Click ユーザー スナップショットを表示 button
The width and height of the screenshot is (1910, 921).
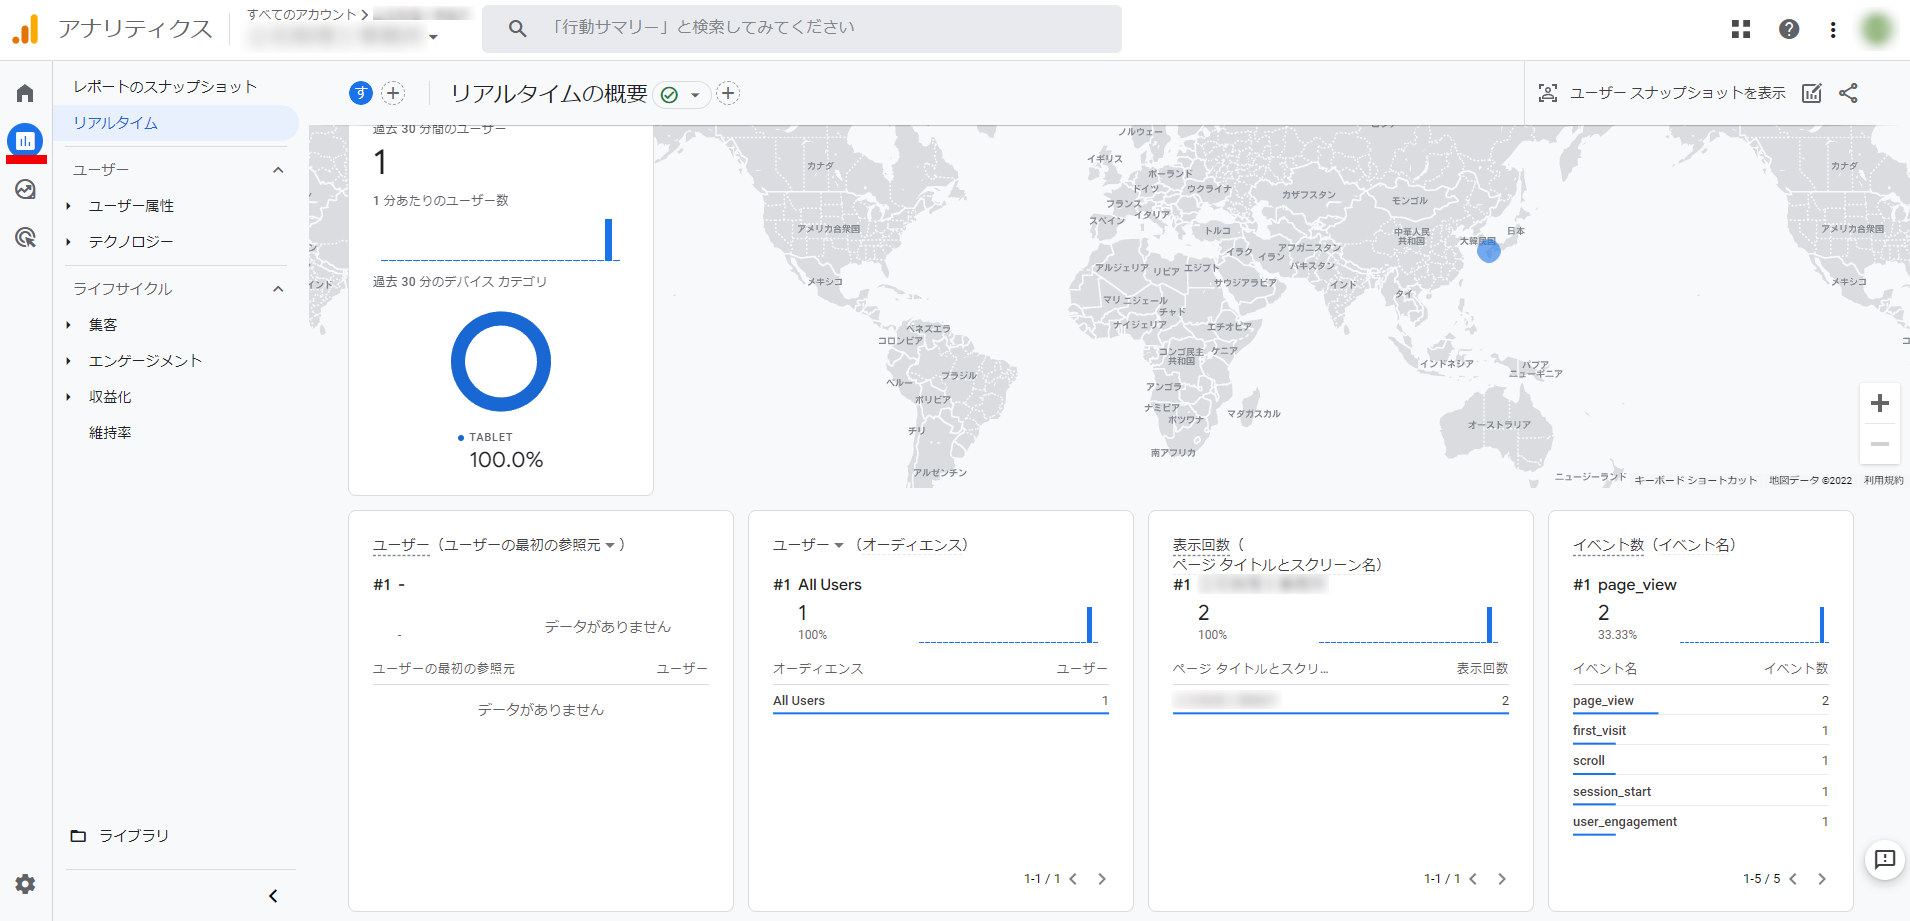click(1662, 93)
